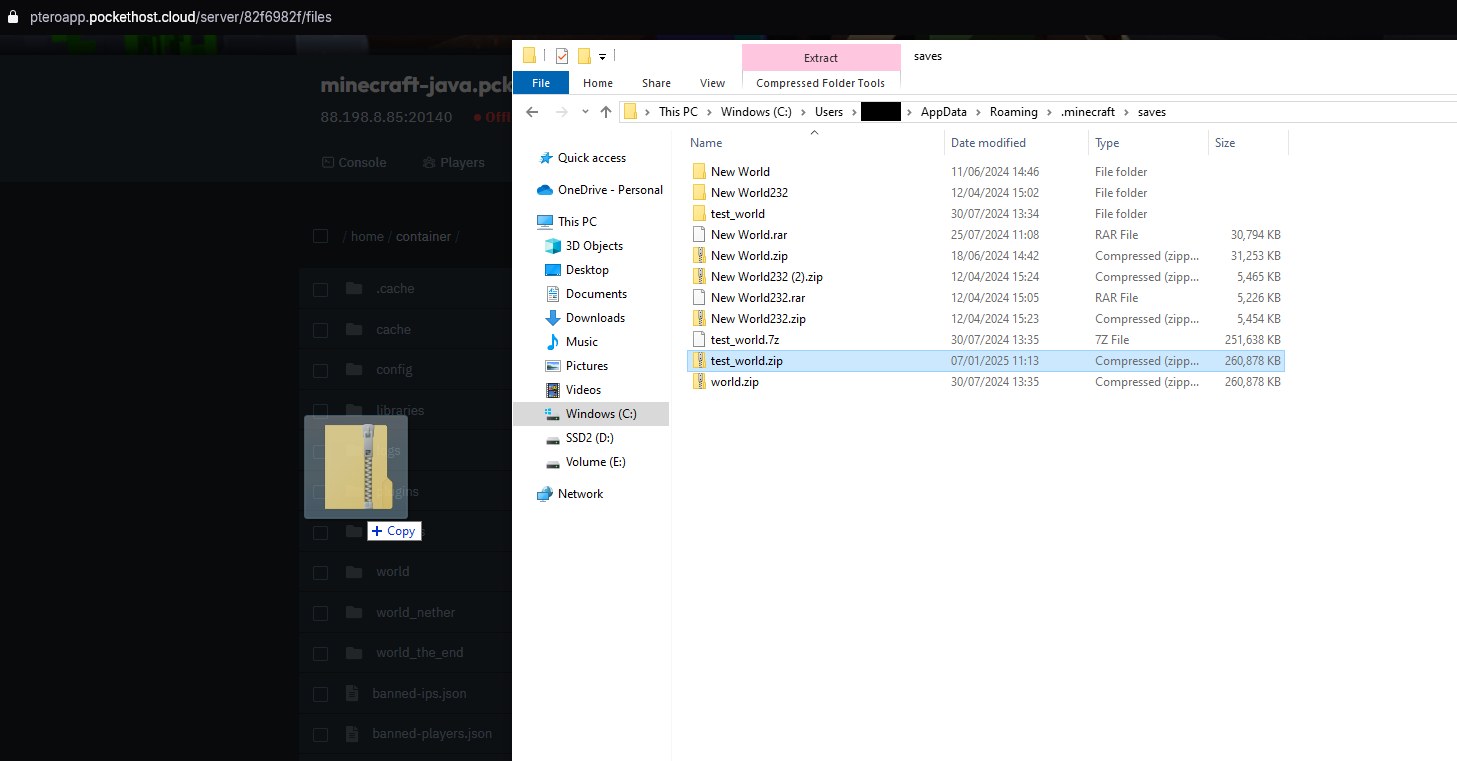
Task: Click the Up directory arrow
Action: 605,112
